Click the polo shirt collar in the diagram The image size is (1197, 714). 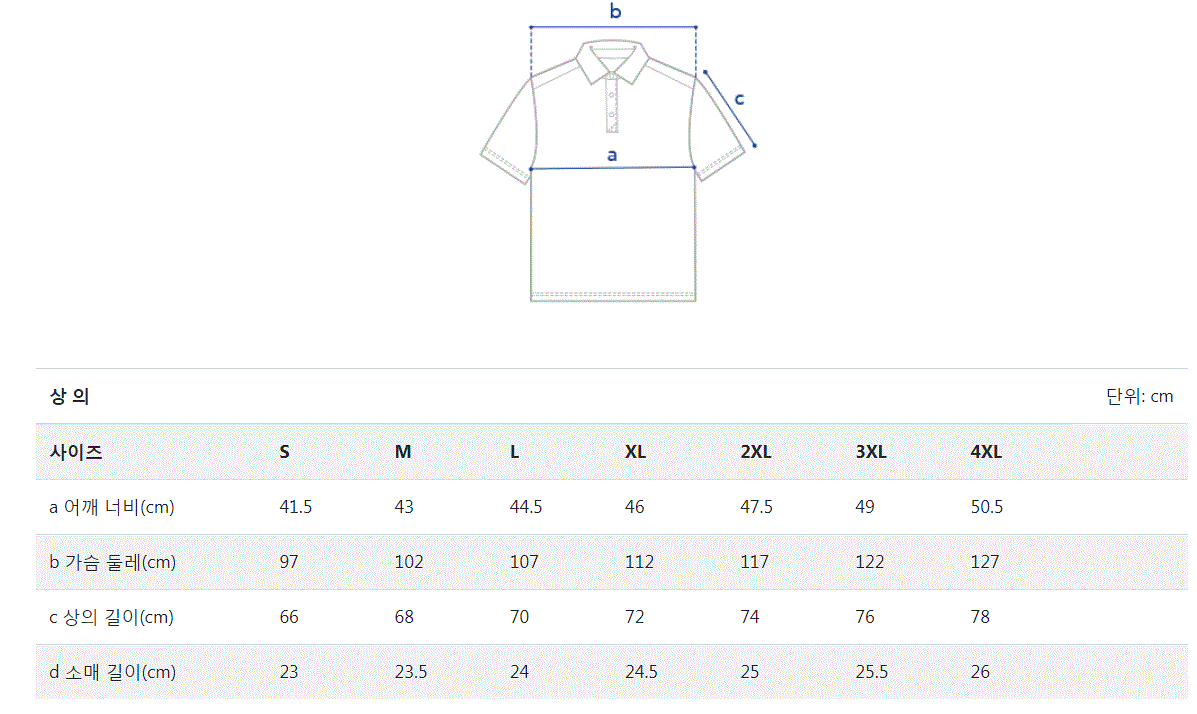pyautogui.click(x=612, y=60)
